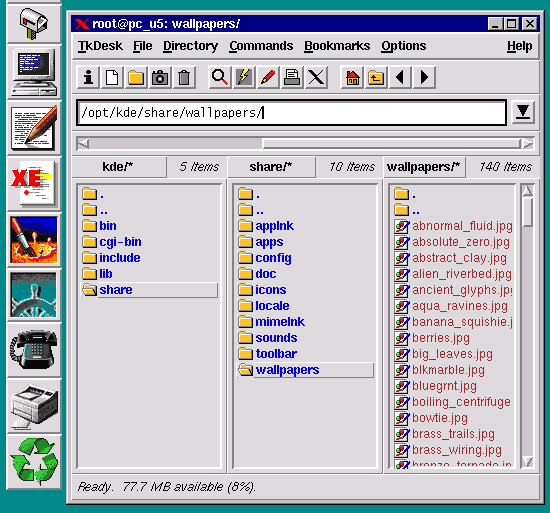Select the lib folder
Viewport: 550px width, 513px height.
pyautogui.click(x=98, y=274)
